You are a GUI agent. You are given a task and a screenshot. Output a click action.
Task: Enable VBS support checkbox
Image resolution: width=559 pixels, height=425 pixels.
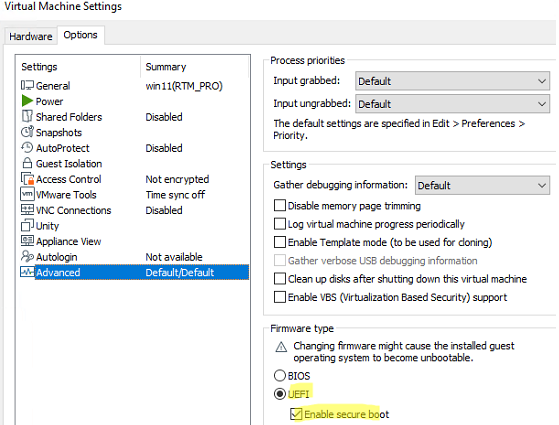coord(280,297)
